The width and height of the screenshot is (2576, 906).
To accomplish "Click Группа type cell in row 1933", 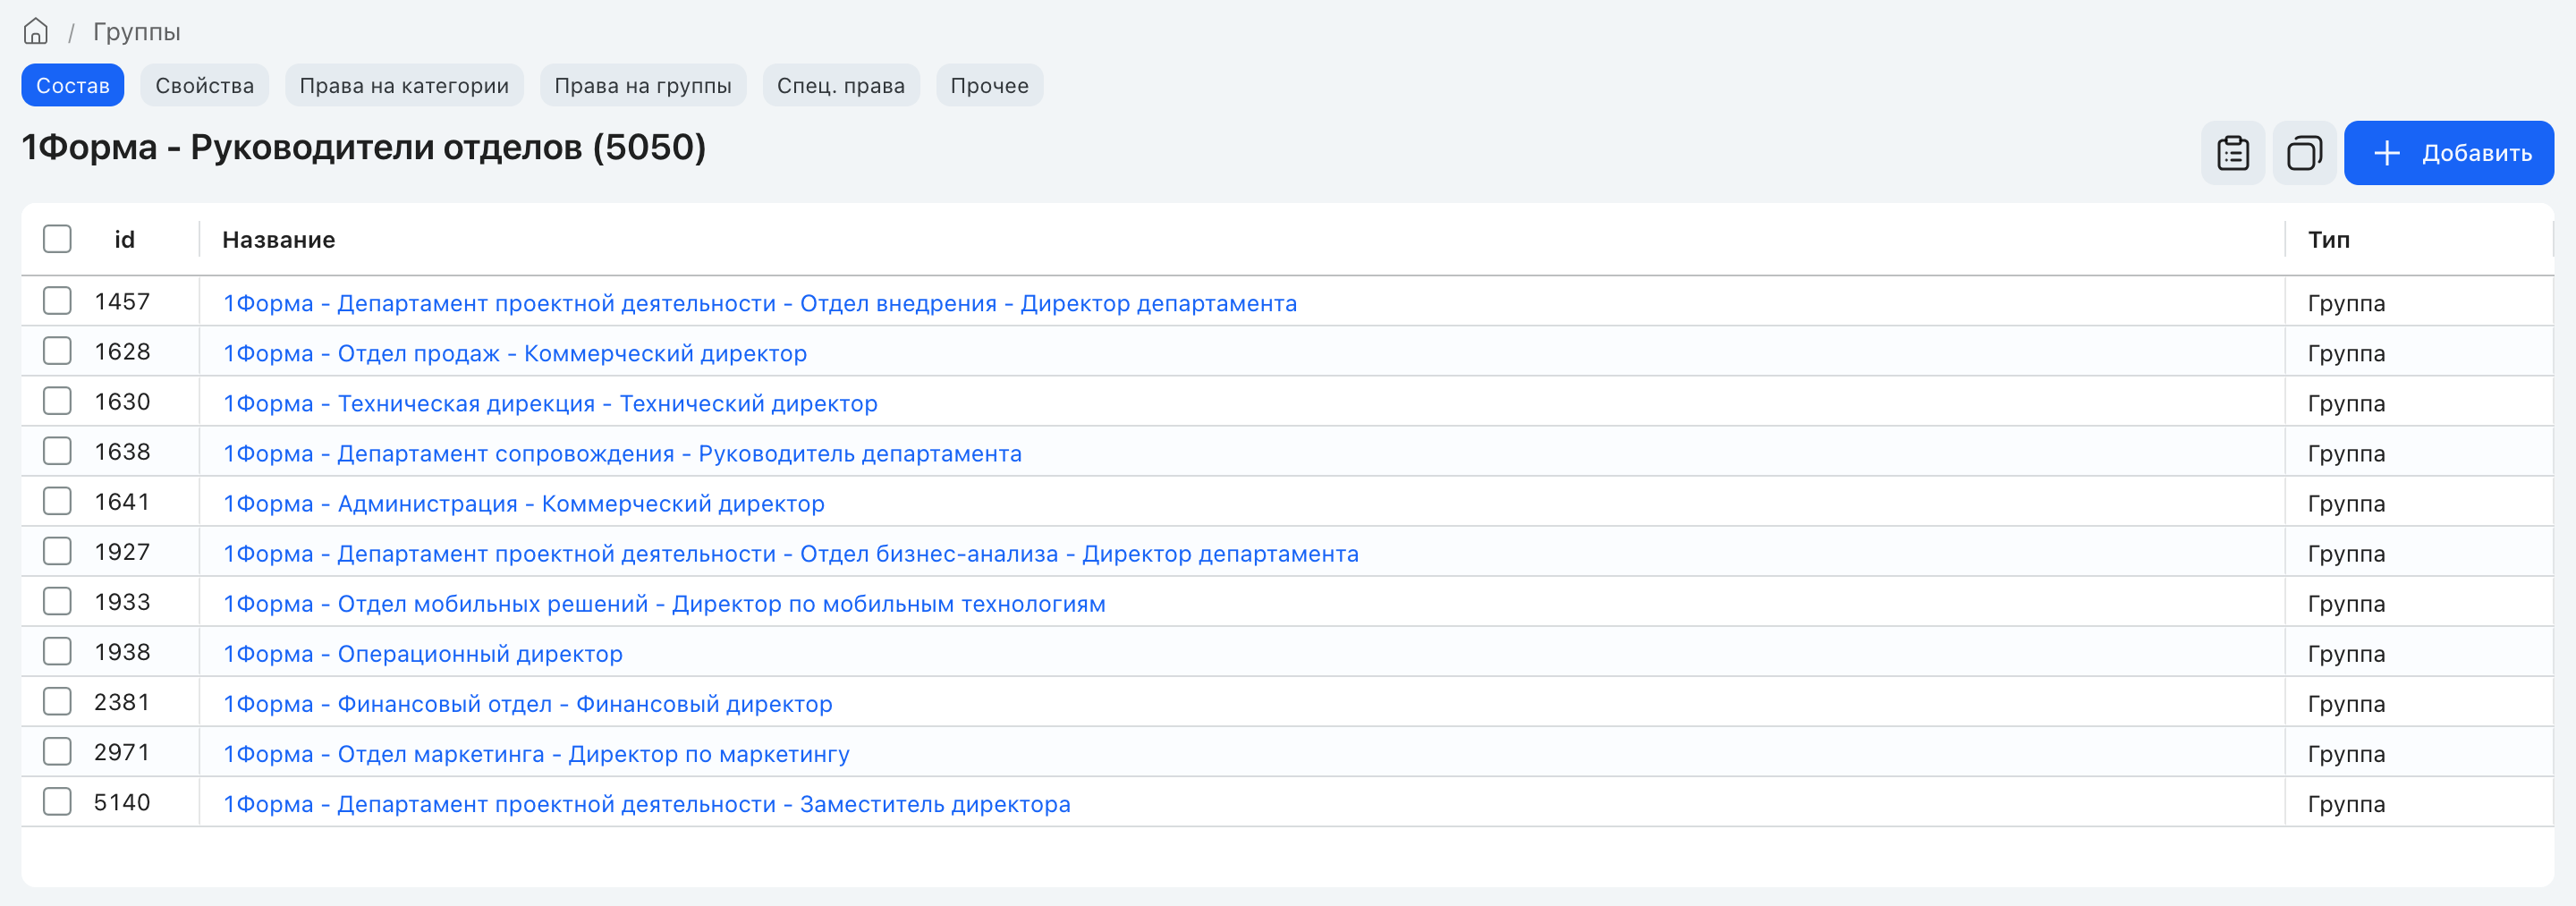I will coord(2346,603).
